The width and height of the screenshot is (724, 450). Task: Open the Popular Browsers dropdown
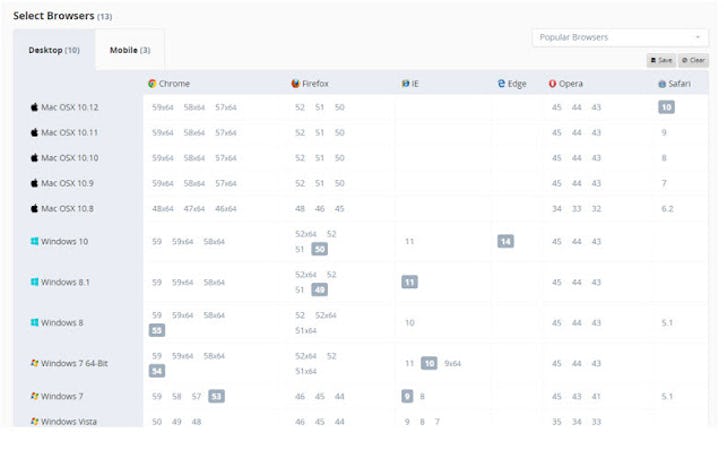[x=620, y=37]
